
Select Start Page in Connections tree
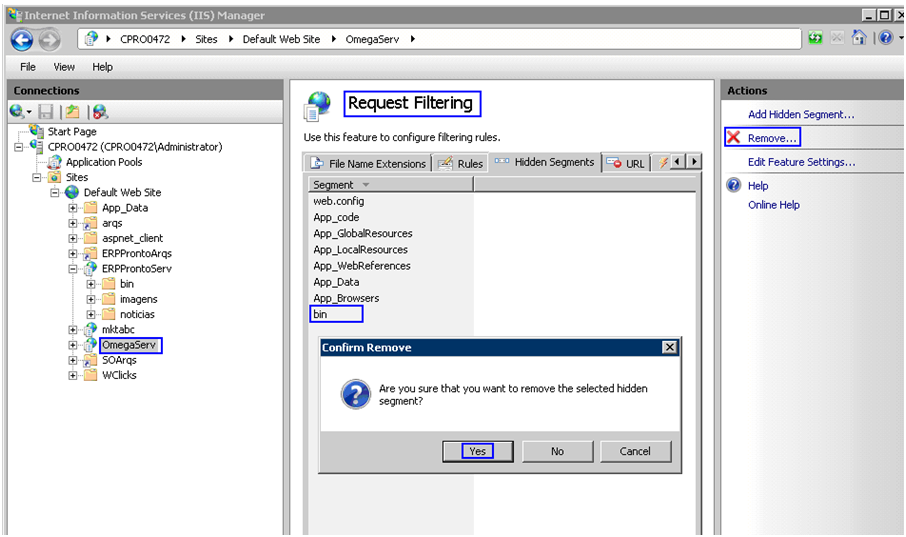(x=72, y=132)
